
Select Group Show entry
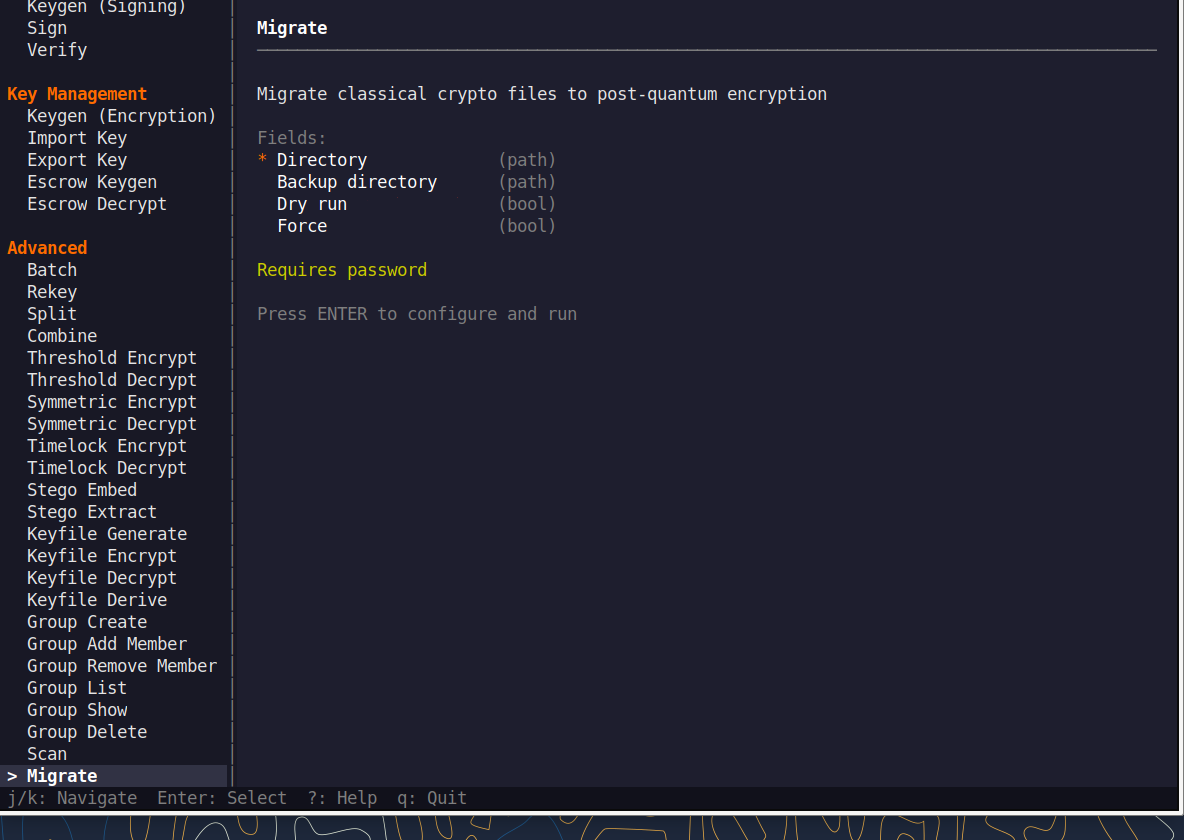tap(77, 709)
